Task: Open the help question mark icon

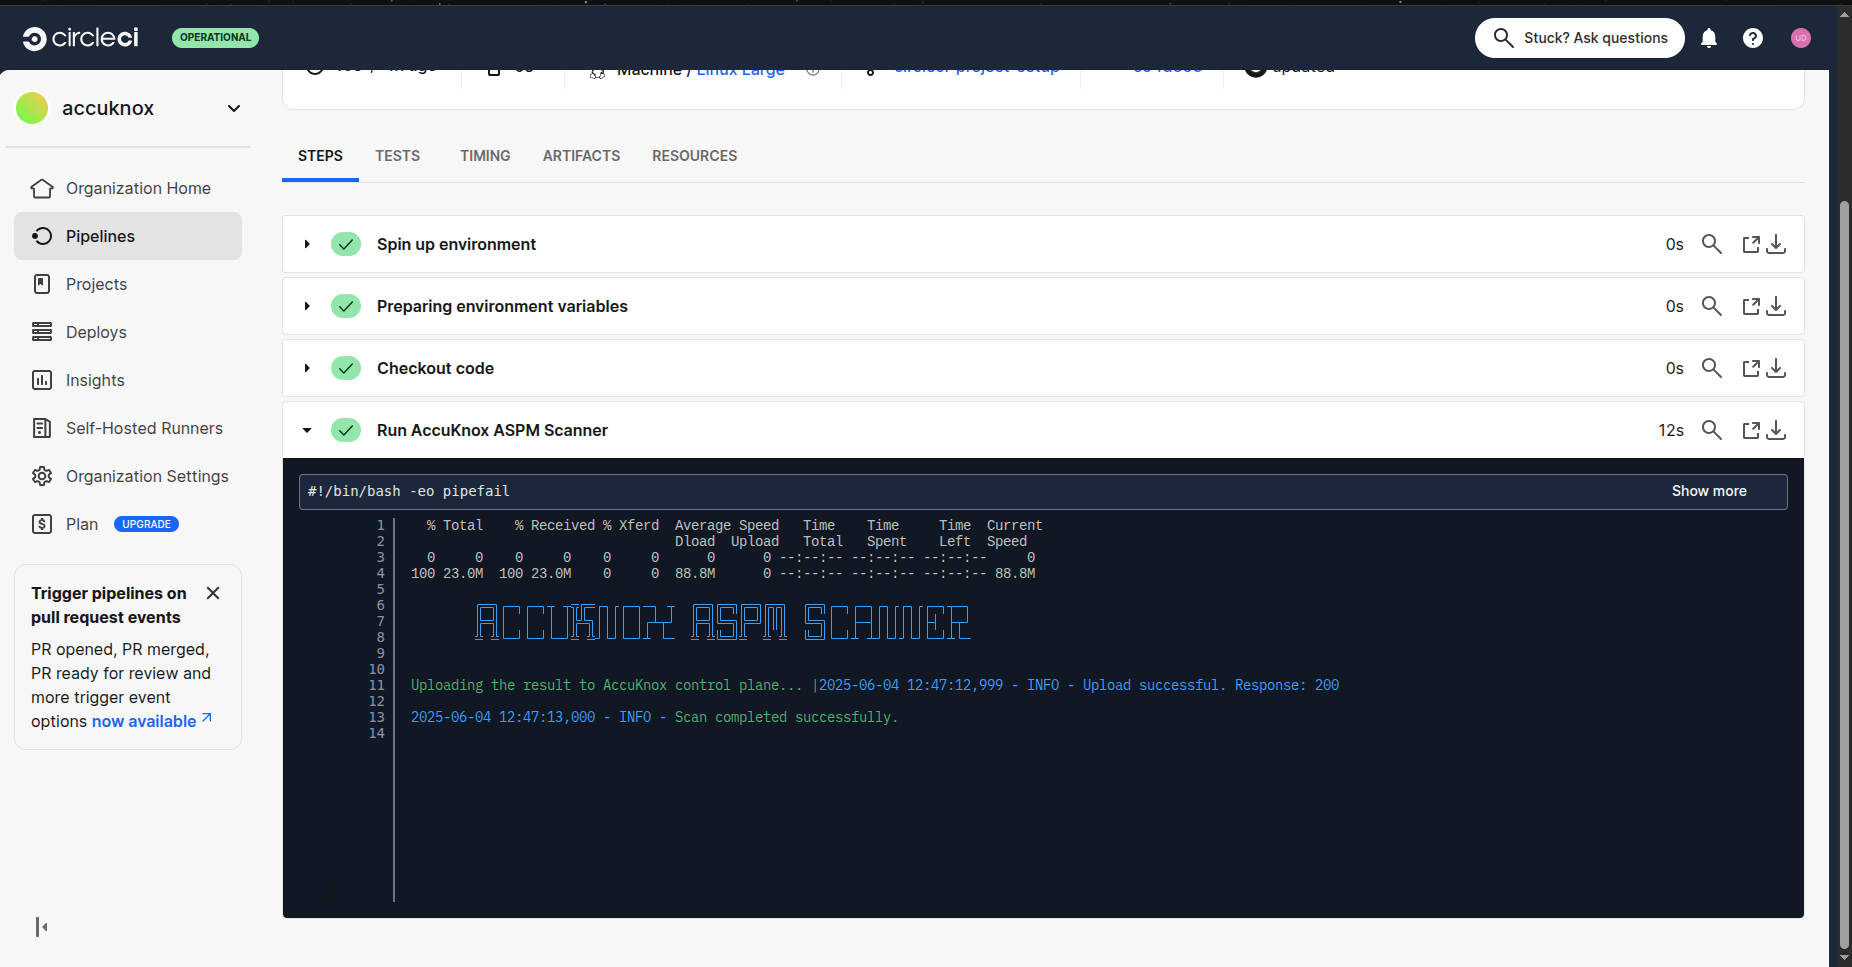Action: (1752, 38)
